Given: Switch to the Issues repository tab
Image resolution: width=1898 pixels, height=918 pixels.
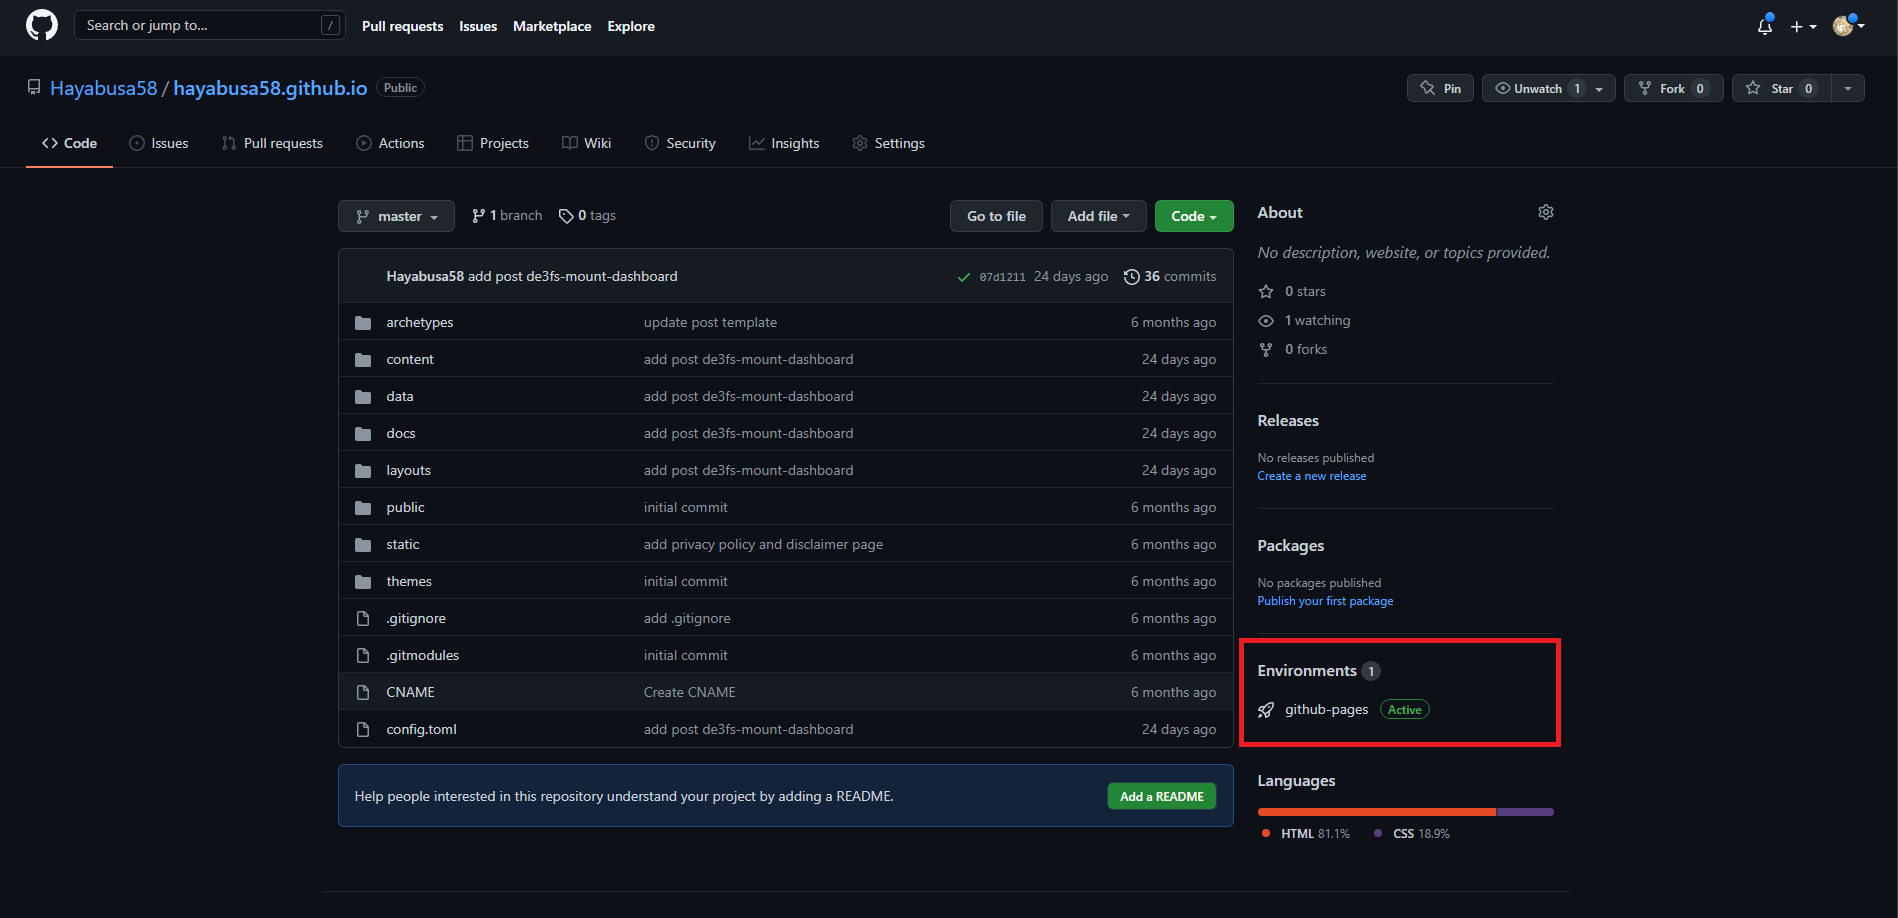Looking at the screenshot, I should click(159, 143).
